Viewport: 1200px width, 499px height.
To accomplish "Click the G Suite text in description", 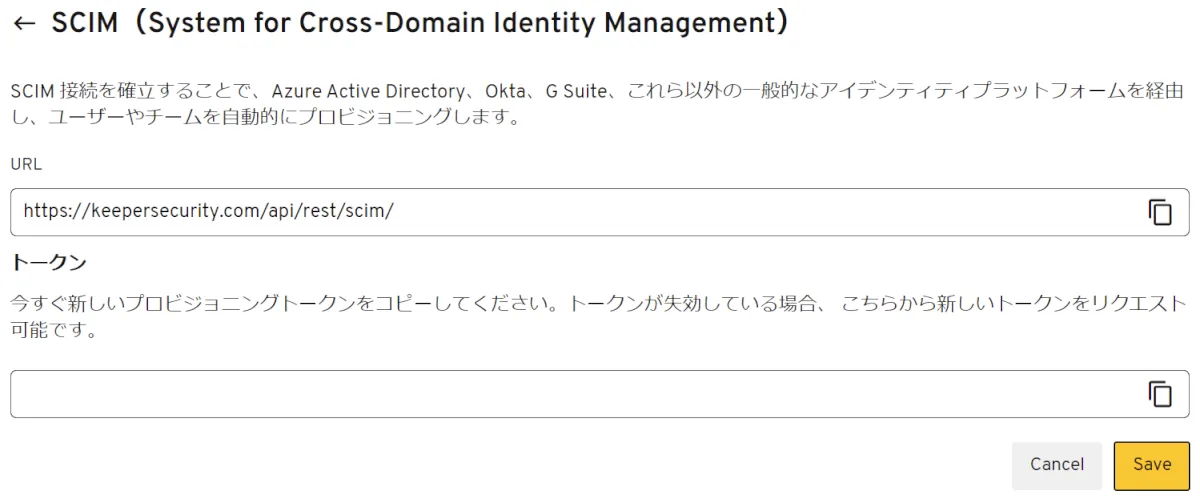I will [576, 92].
